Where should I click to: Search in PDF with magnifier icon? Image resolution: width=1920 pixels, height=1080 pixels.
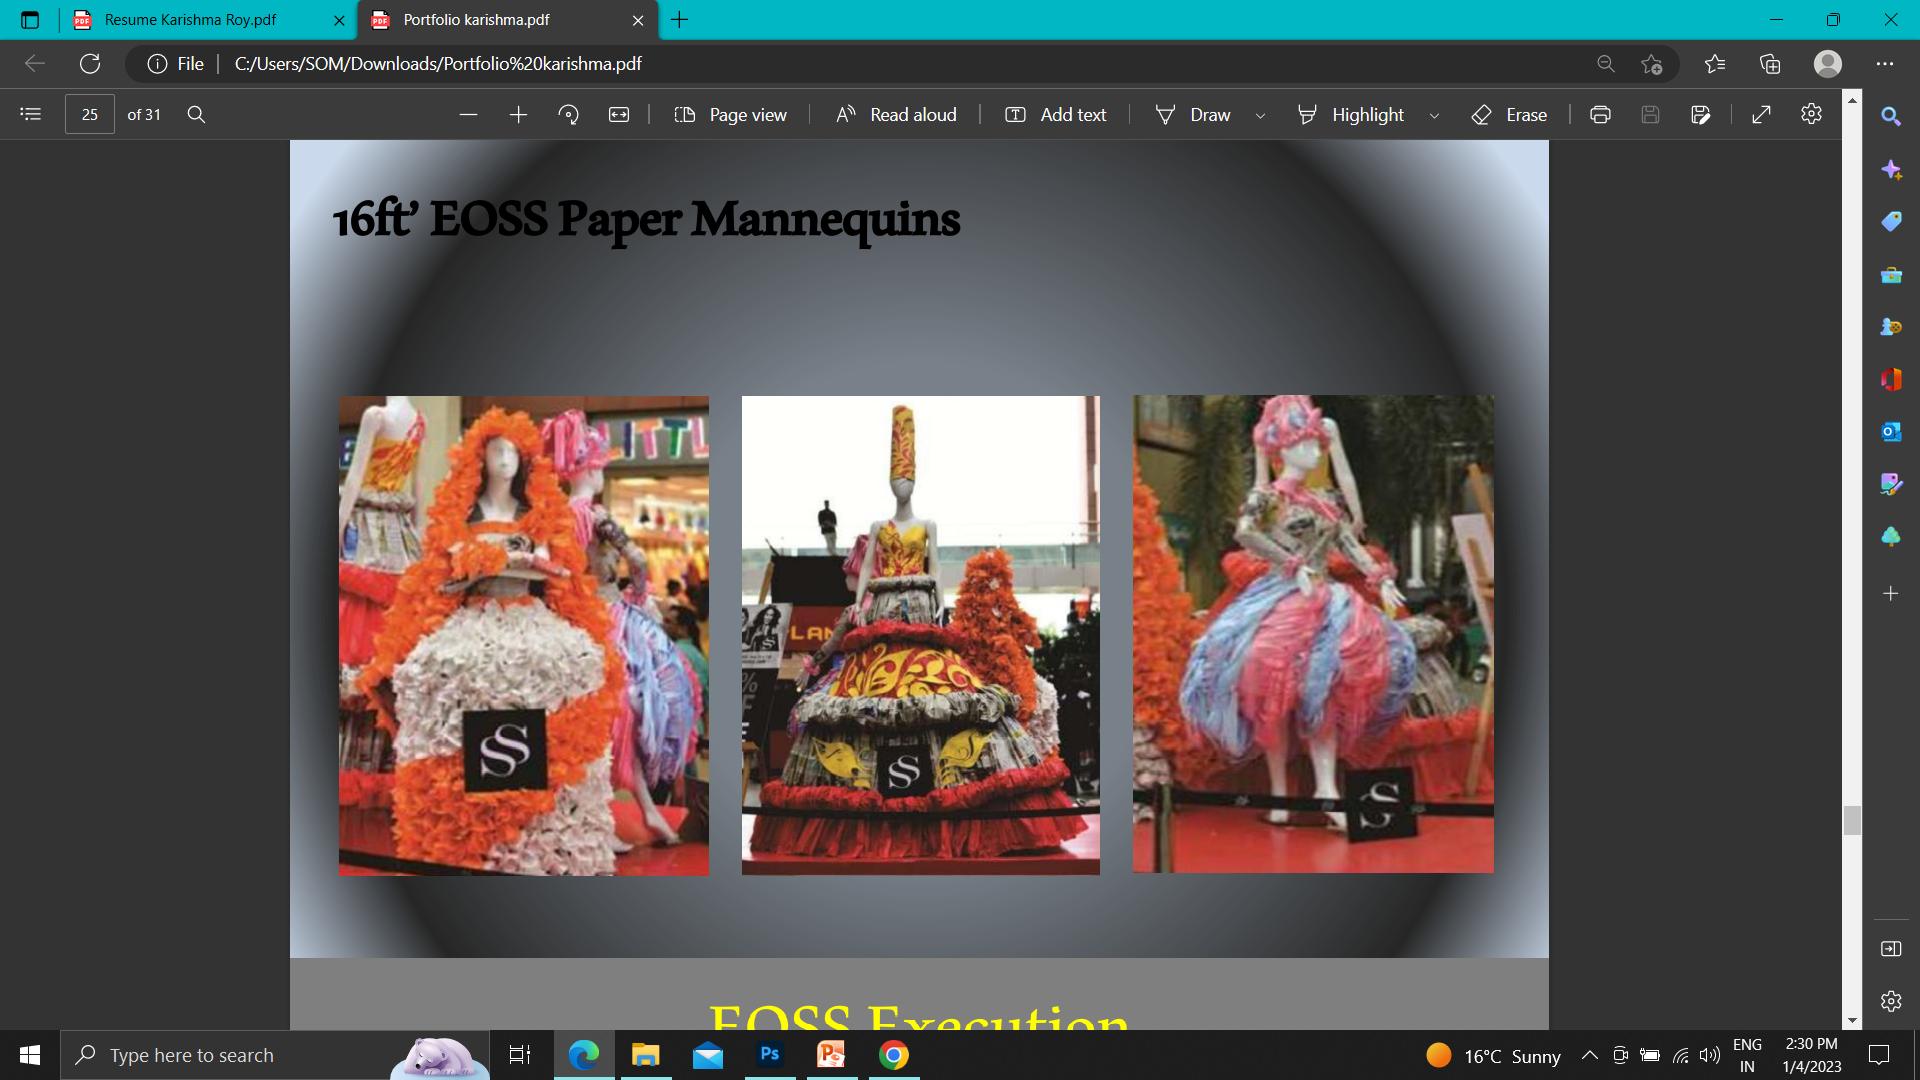click(x=196, y=115)
